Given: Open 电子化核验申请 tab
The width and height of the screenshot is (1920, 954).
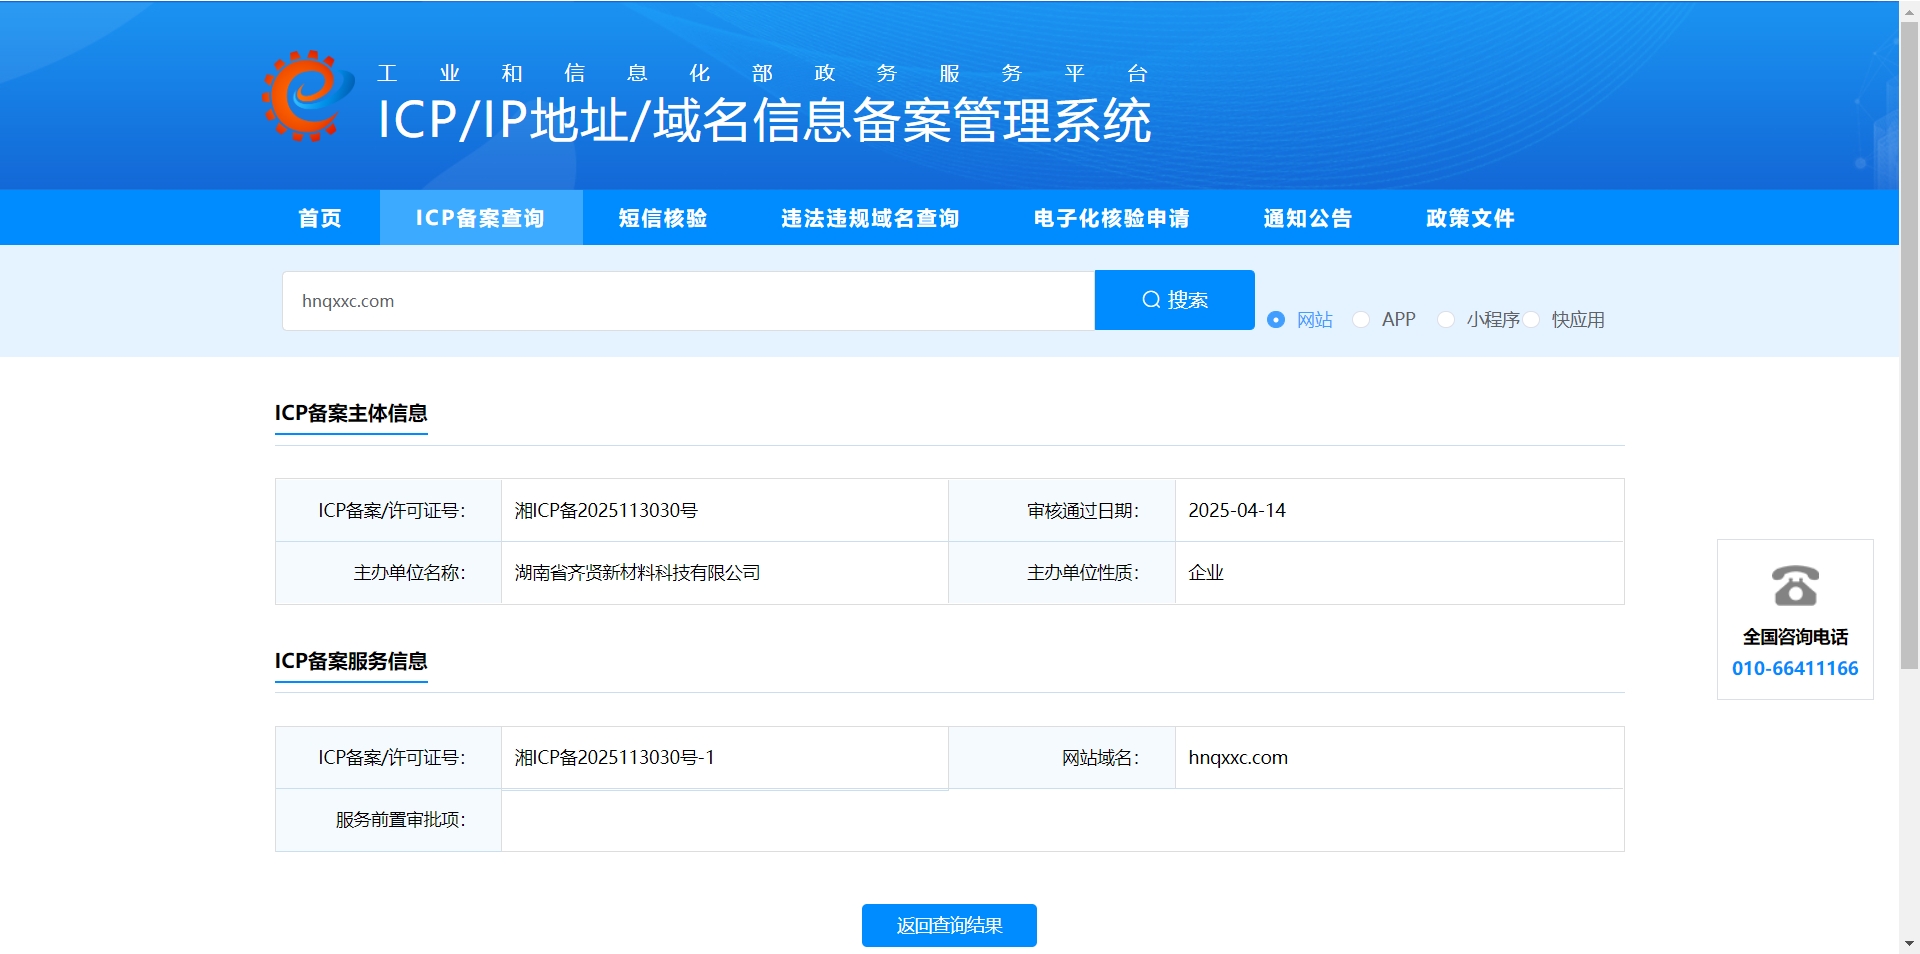Looking at the screenshot, I should tap(1112, 218).
